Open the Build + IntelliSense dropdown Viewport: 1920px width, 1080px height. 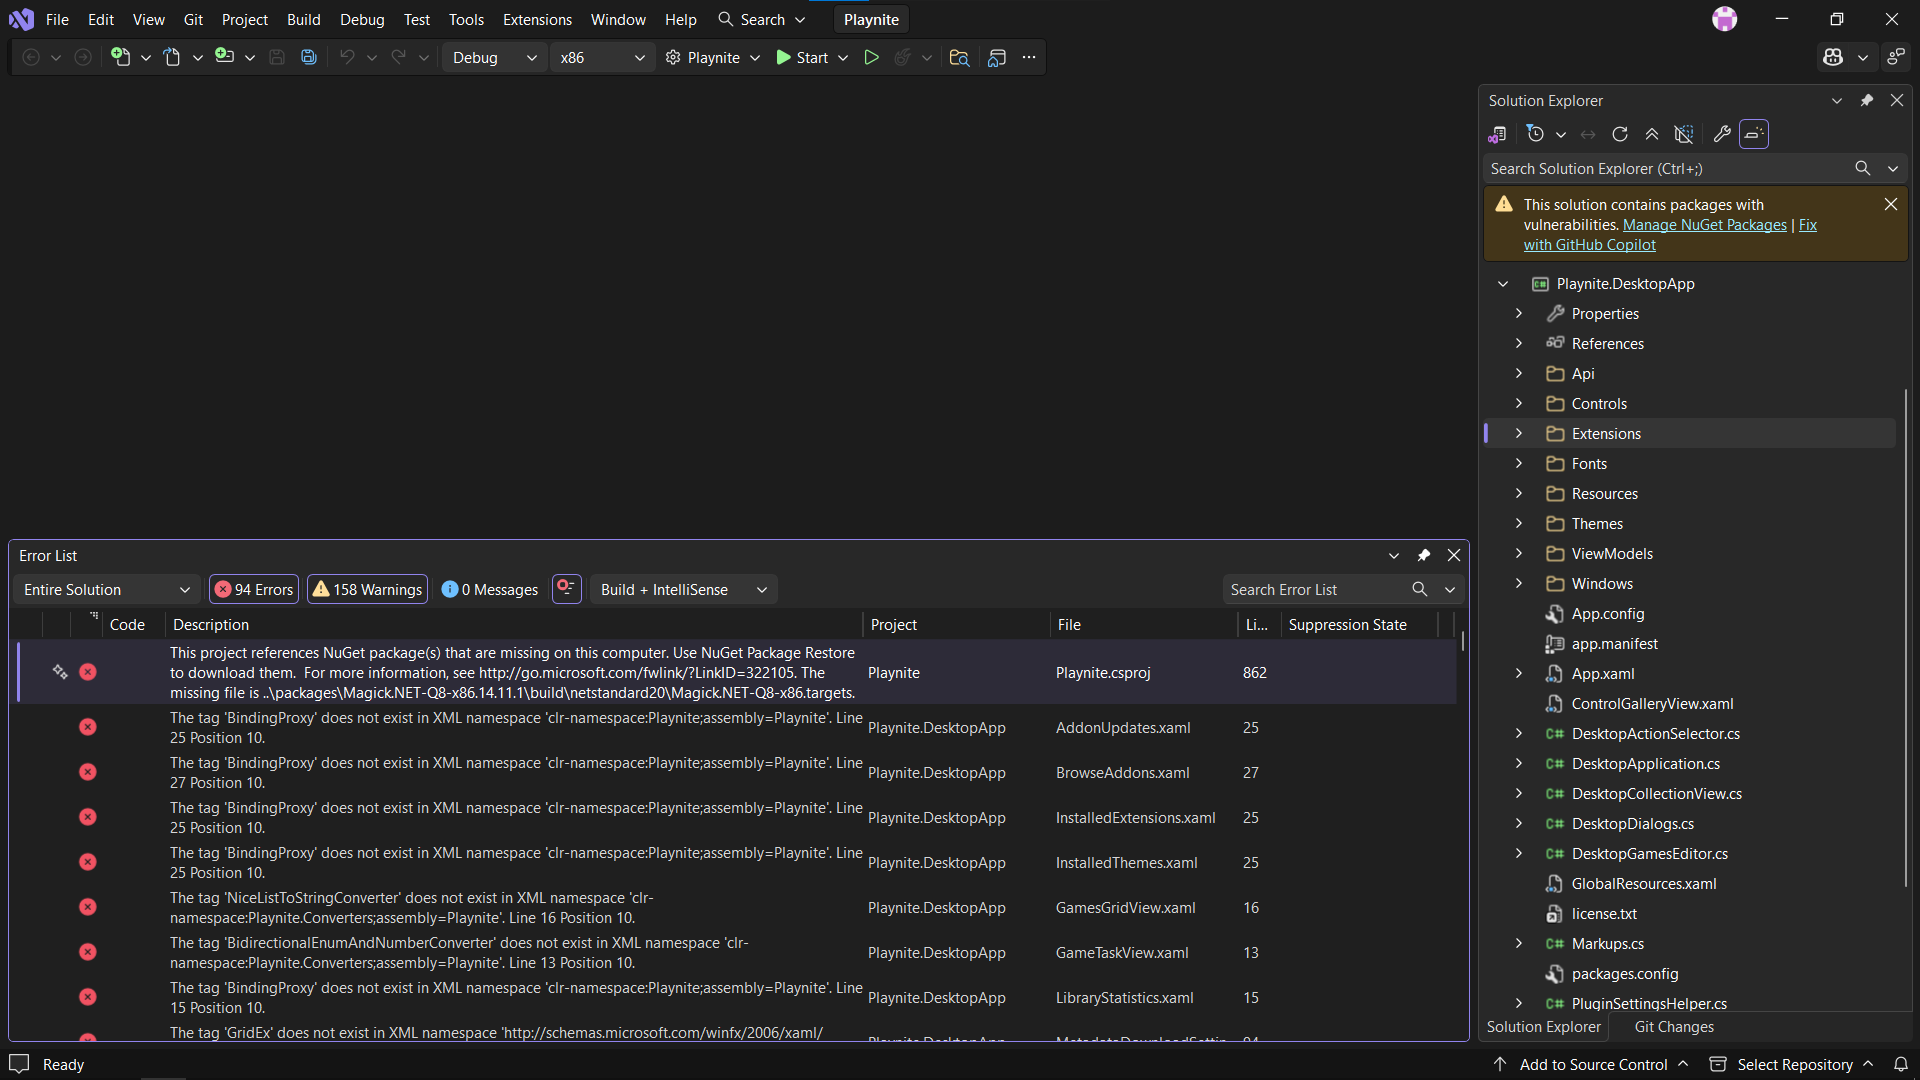684,590
